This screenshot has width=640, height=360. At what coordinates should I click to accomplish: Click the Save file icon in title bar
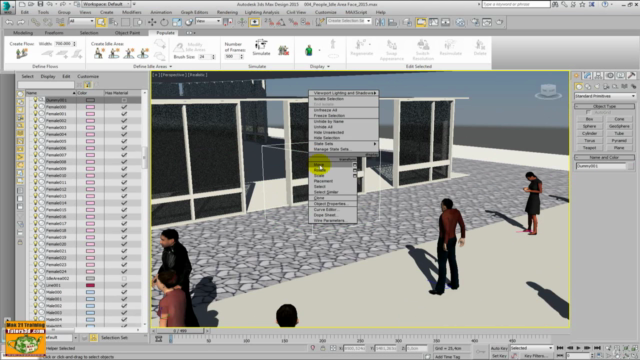[x=40, y=4]
